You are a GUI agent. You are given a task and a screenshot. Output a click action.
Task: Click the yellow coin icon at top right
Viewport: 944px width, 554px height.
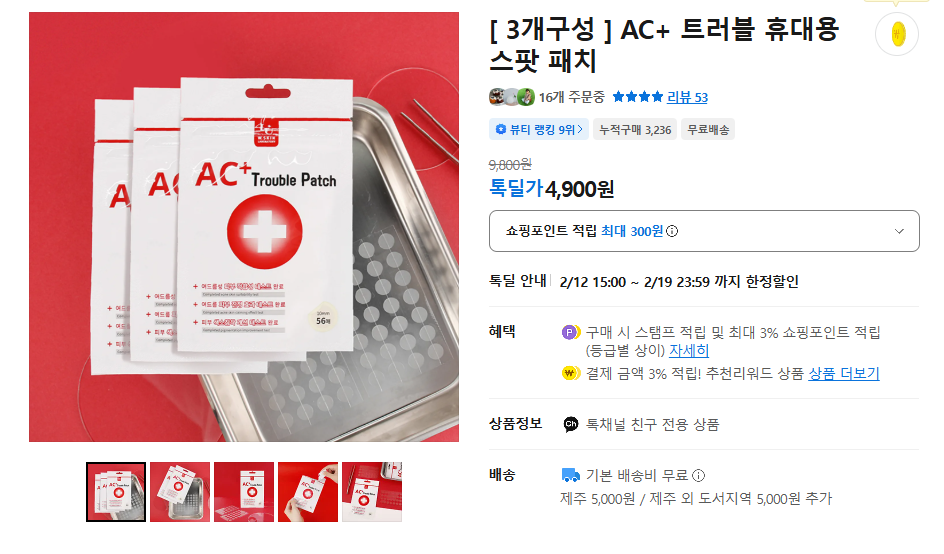(897, 34)
